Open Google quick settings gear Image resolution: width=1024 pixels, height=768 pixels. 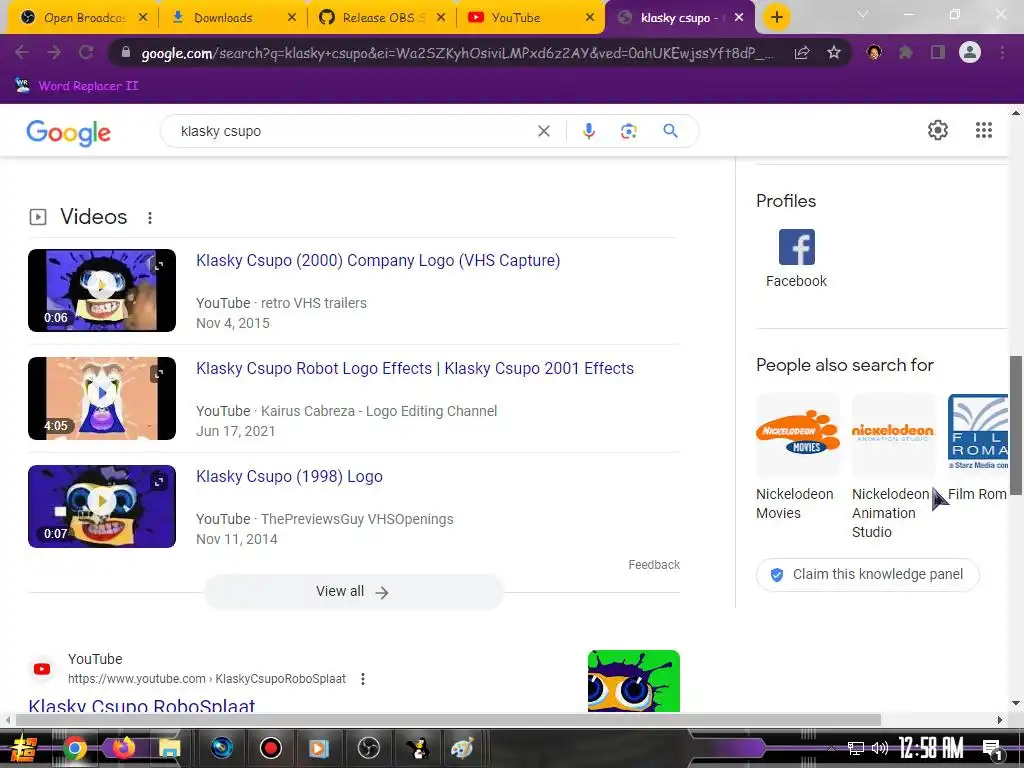pos(938,130)
